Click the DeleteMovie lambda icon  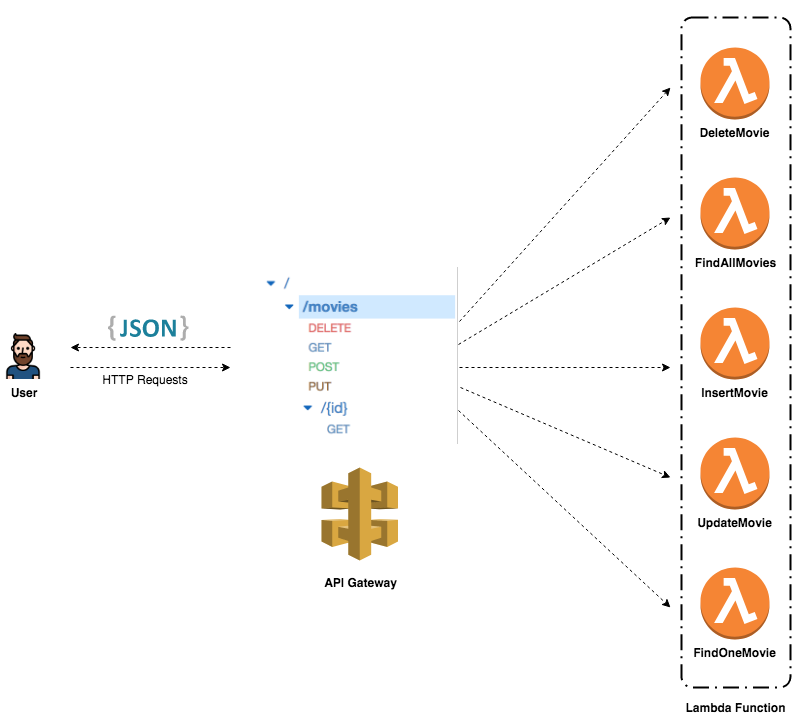(734, 83)
